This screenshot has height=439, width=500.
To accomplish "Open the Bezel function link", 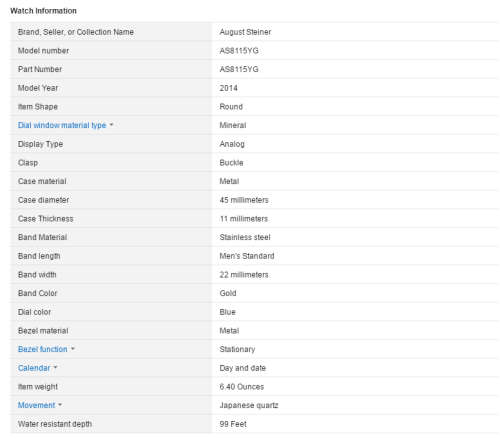I will pyautogui.click(x=43, y=349).
